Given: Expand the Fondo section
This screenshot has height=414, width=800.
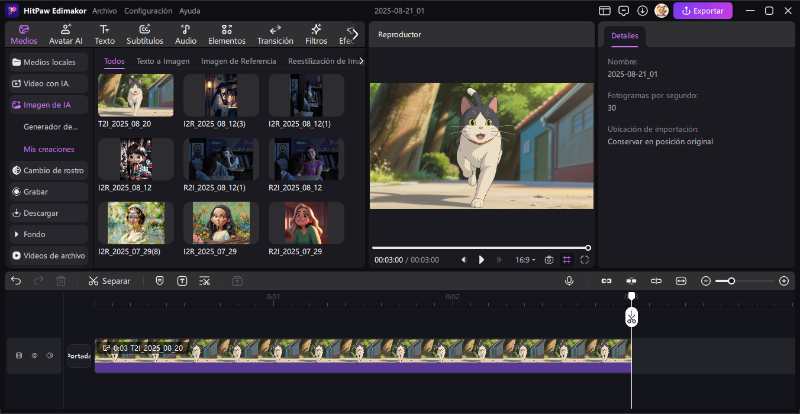Looking at the screenshot, I should point(49,235).
